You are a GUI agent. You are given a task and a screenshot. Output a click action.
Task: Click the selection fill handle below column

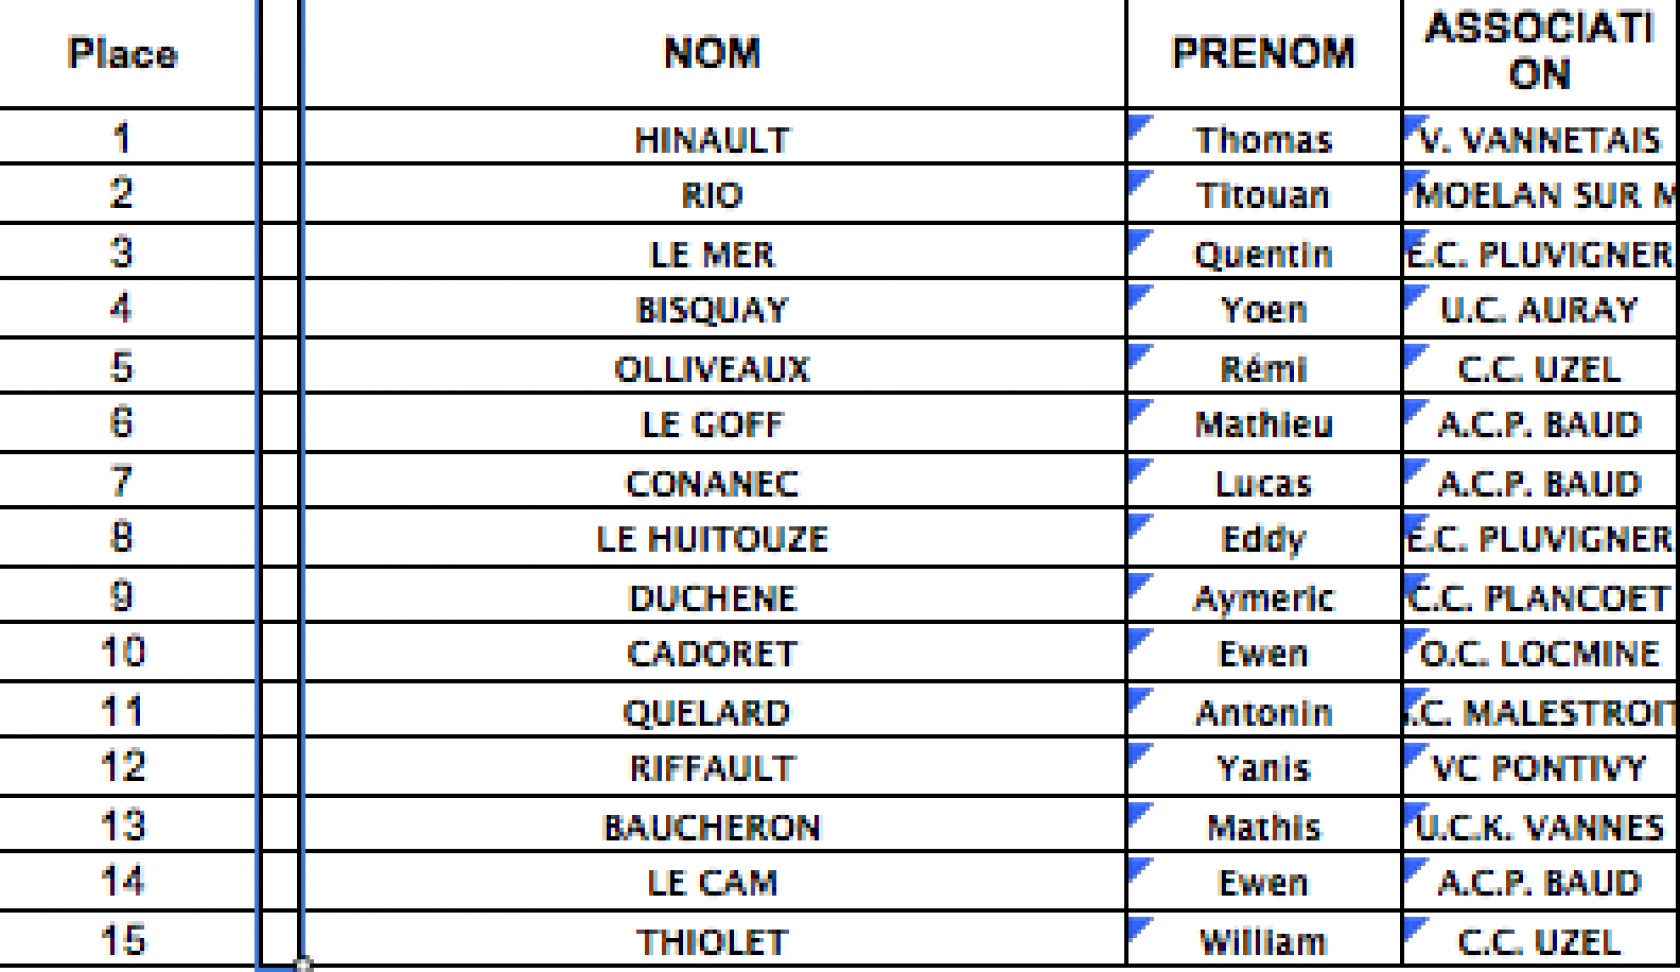pos(303,964)
